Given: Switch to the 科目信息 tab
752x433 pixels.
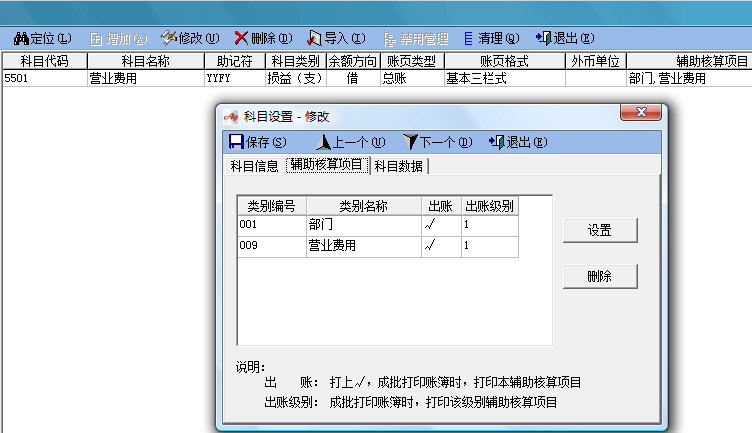Looking at the screenshot, I should click(x=254, y=166).
